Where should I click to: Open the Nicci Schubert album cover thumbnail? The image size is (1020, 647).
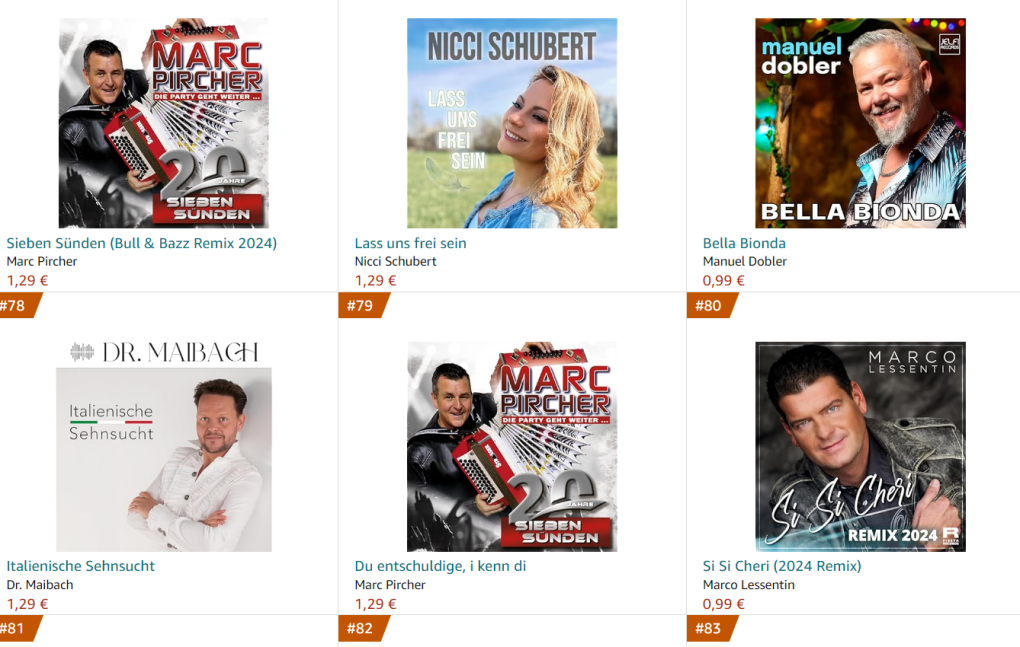pos(512,123)
